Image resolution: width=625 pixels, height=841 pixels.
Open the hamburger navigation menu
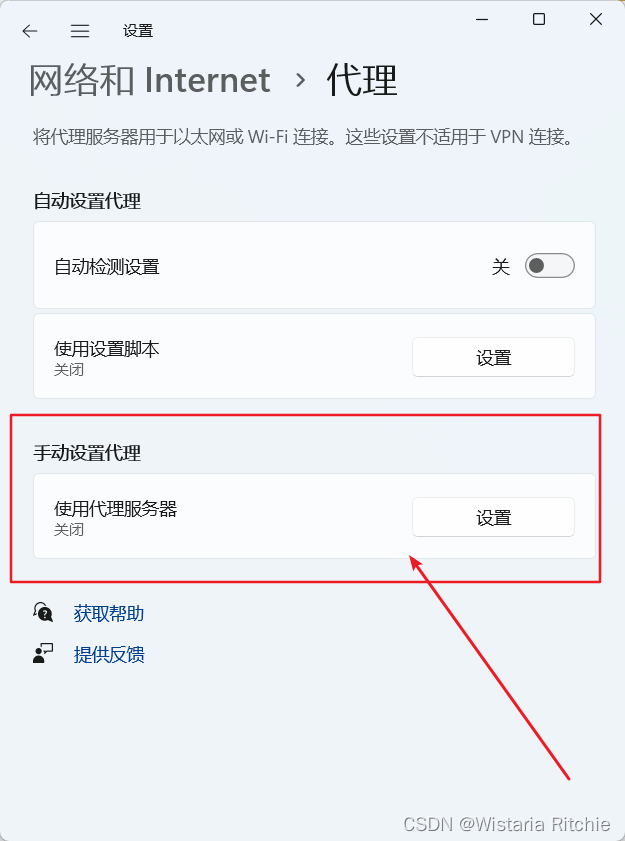tap(80, 31)
